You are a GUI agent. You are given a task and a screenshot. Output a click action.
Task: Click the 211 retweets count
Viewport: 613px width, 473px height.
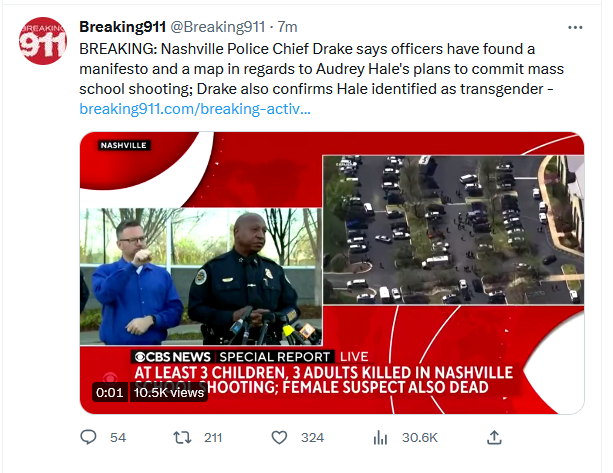[213, 437]
